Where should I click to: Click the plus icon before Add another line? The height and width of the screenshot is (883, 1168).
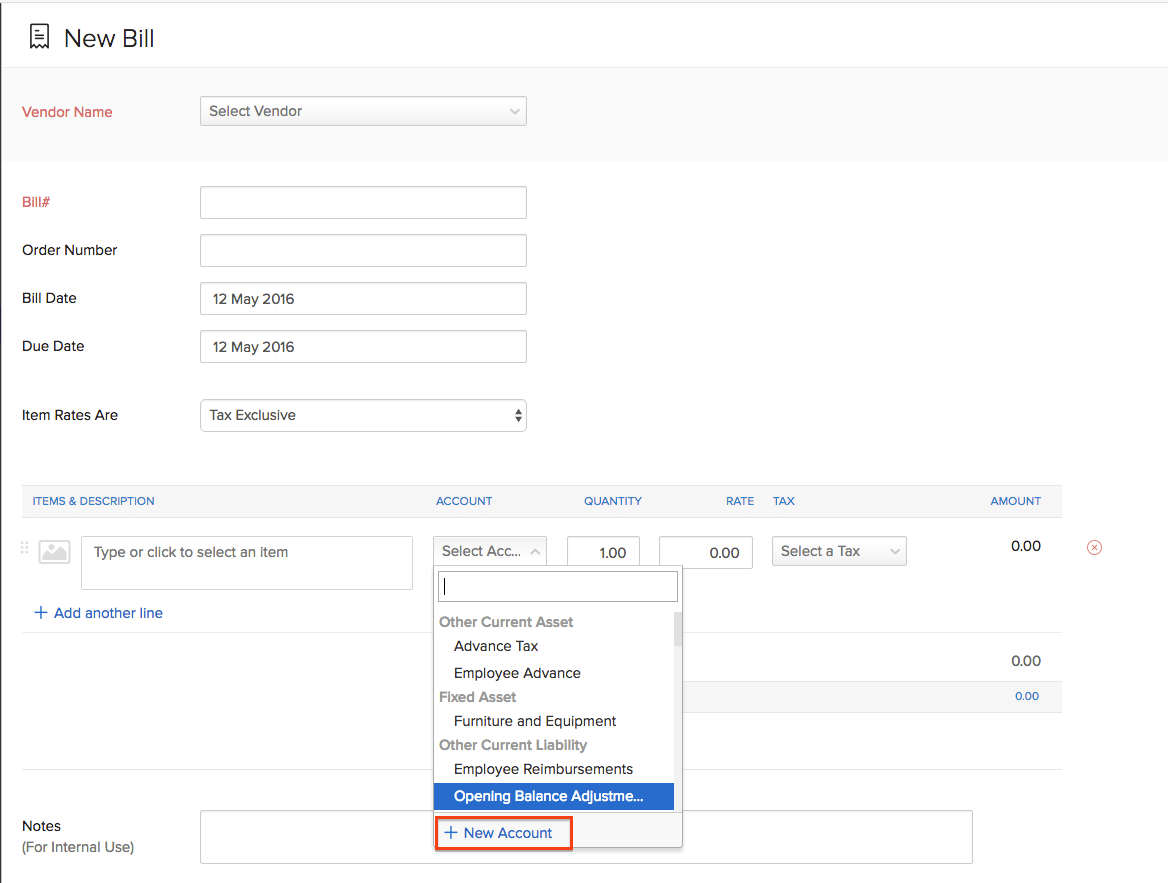coord(41,613)
